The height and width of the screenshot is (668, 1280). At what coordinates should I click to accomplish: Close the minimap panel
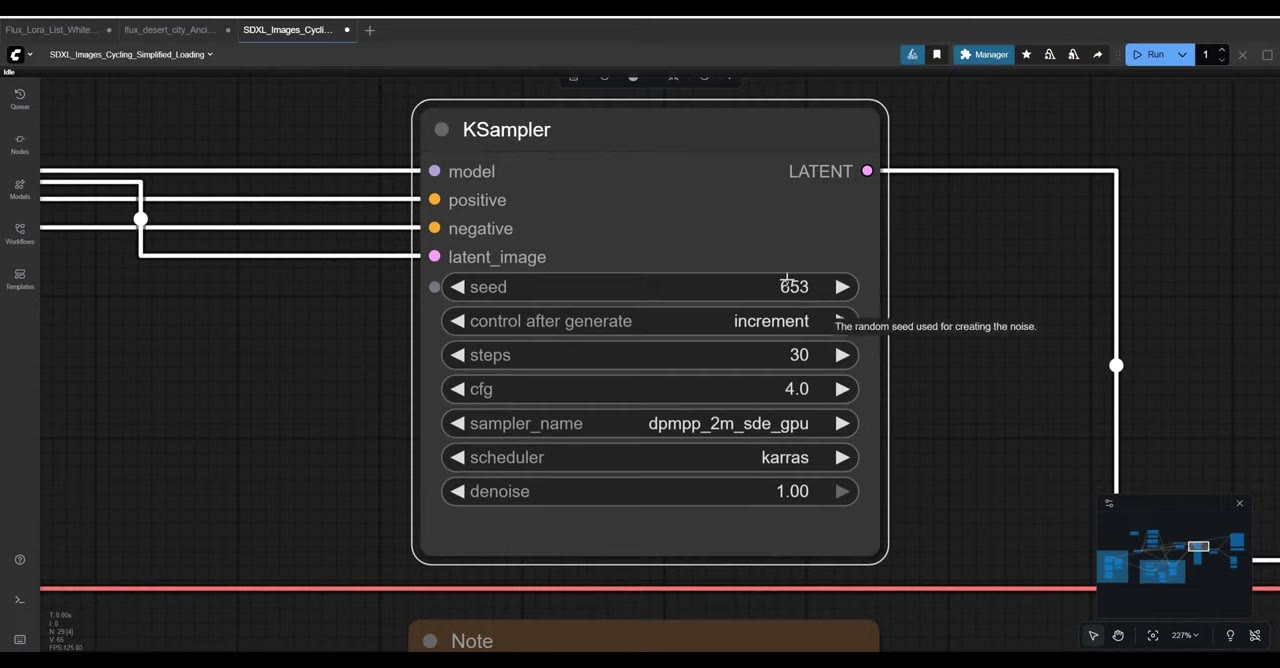[1239, 503]
